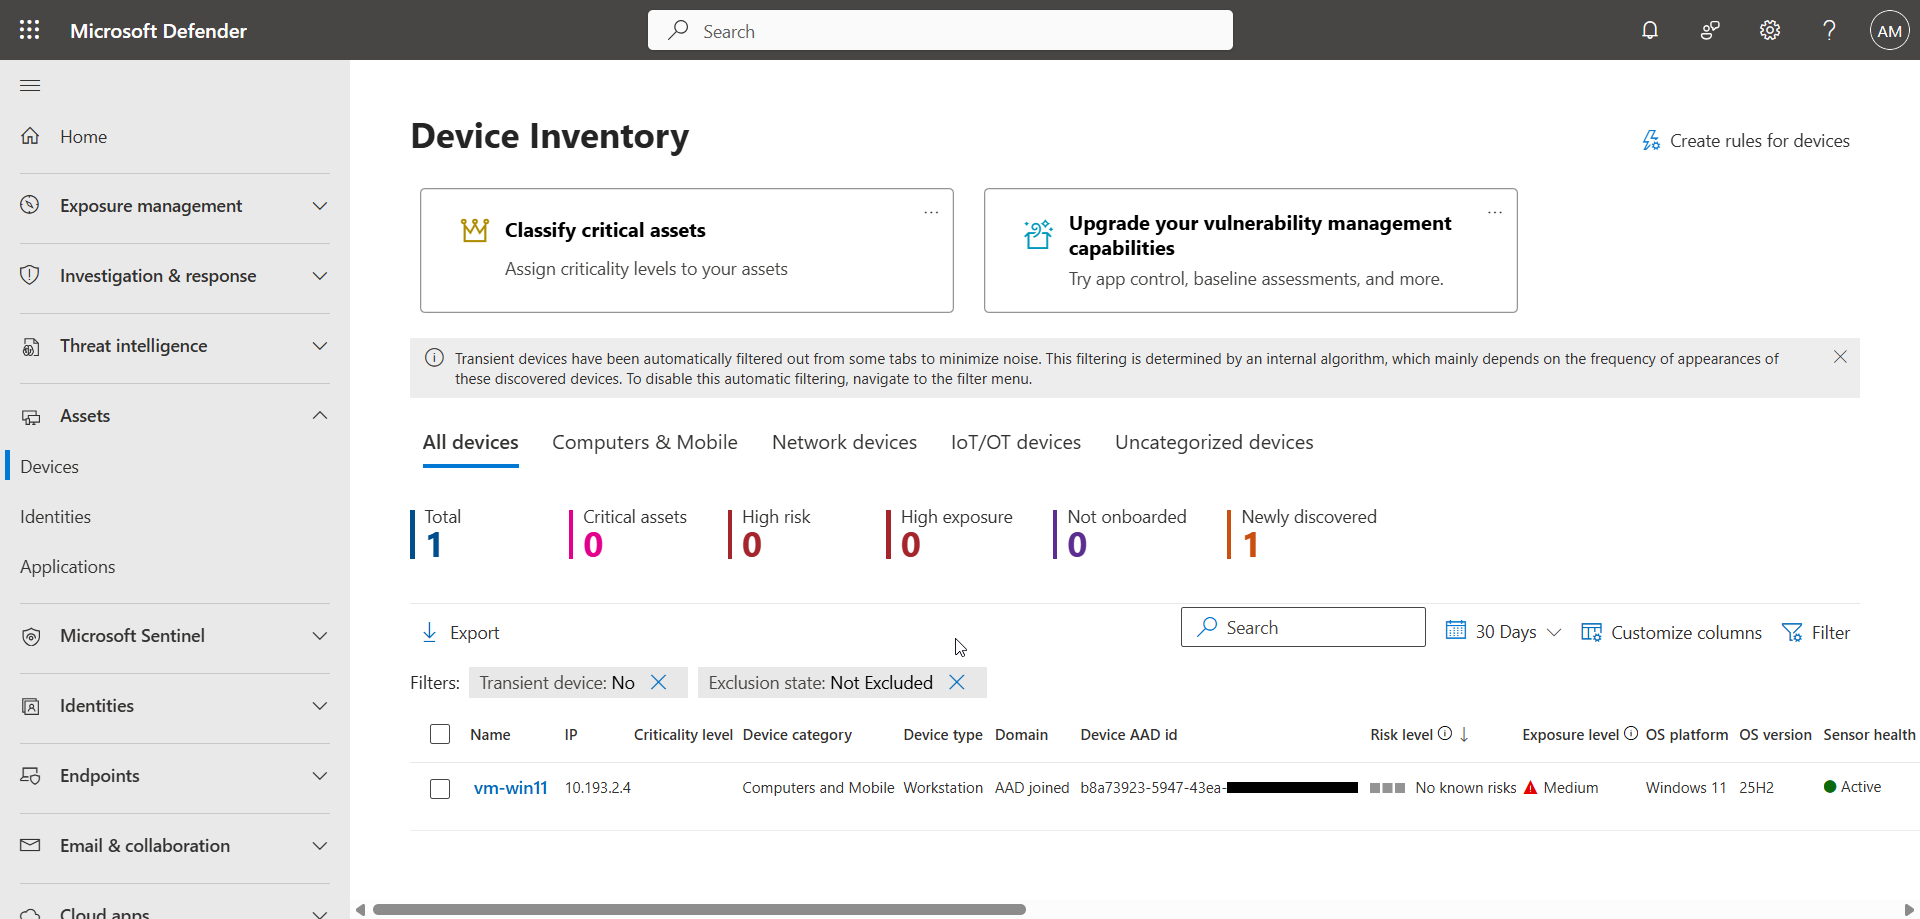Viewport: 1920px width, 919px height.
Task: Select all devices header checkbox
Action: click(x=440, y=734)
